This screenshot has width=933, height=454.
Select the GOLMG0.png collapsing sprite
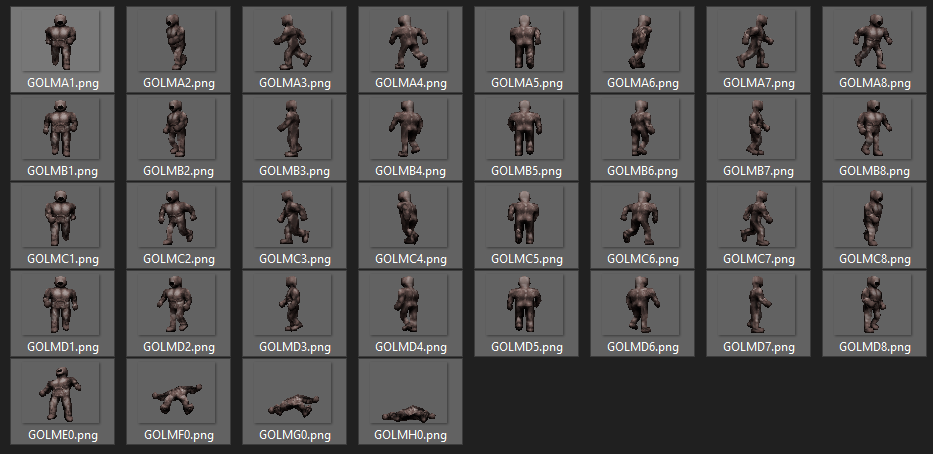[x=293, y=393]
